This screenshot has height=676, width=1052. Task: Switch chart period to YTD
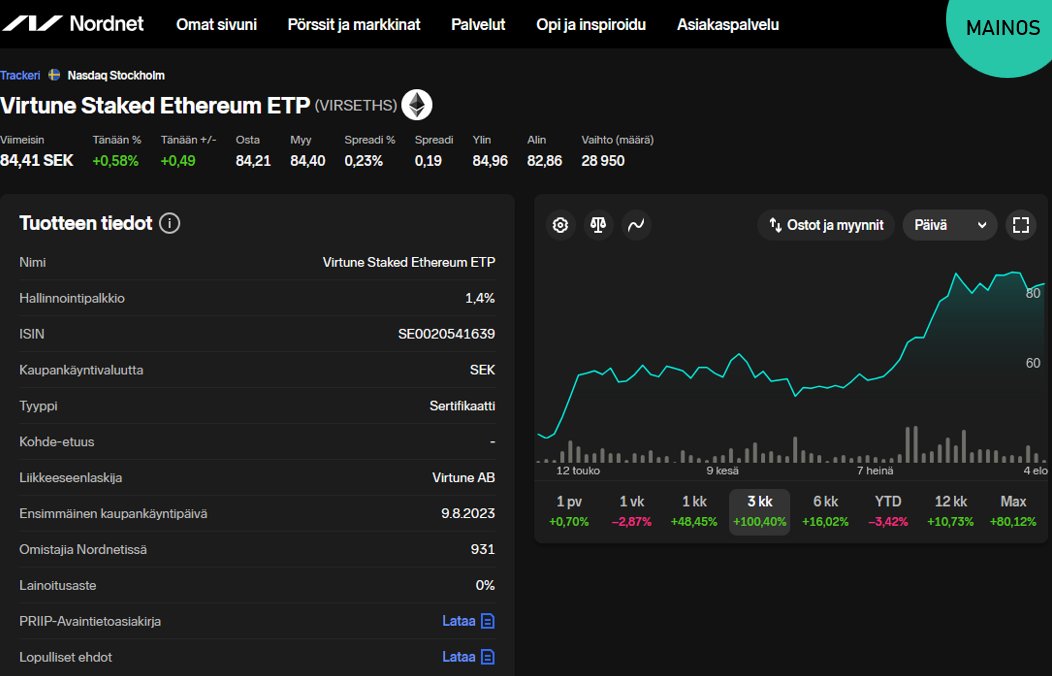point(888,511)
